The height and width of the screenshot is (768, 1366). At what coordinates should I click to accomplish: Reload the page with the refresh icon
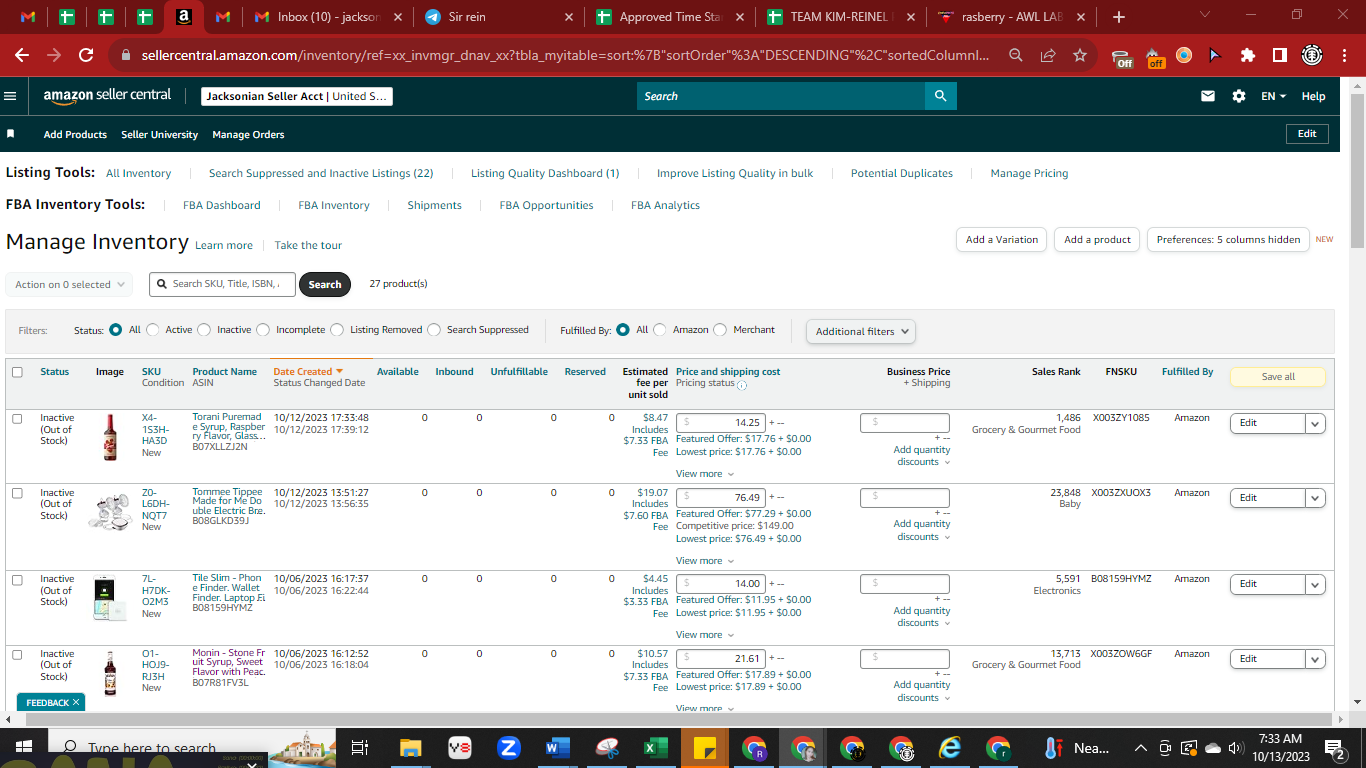pyautogui.click(x=86, y=55)
